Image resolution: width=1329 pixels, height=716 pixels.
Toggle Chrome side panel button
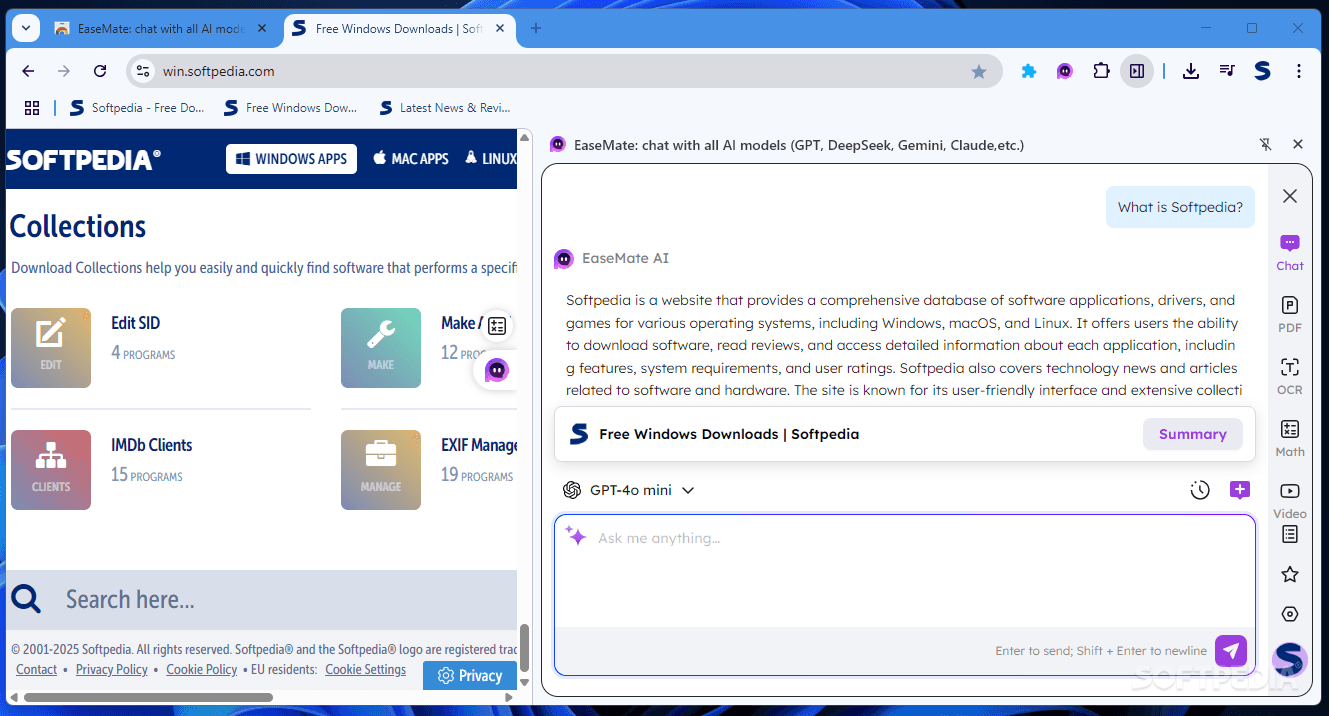point(1137,71)
